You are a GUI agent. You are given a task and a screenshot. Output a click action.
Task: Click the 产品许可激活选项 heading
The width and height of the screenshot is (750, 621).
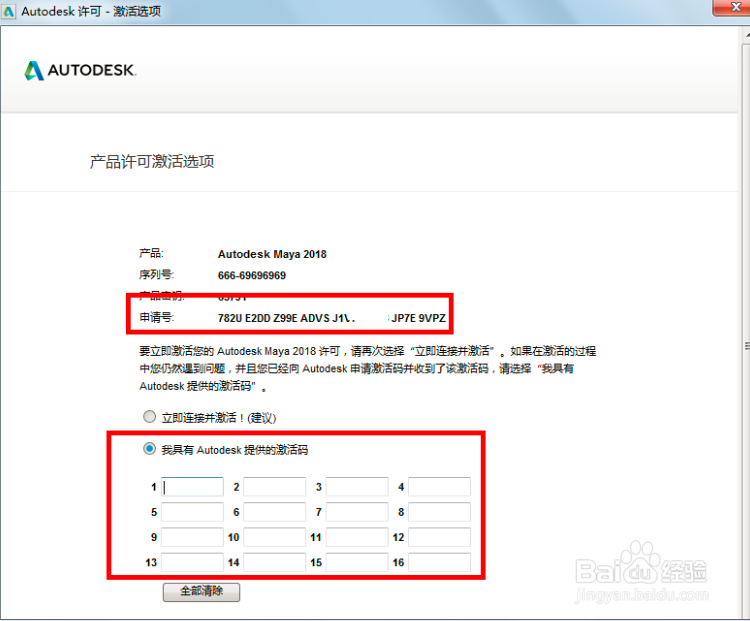point(152,162)
